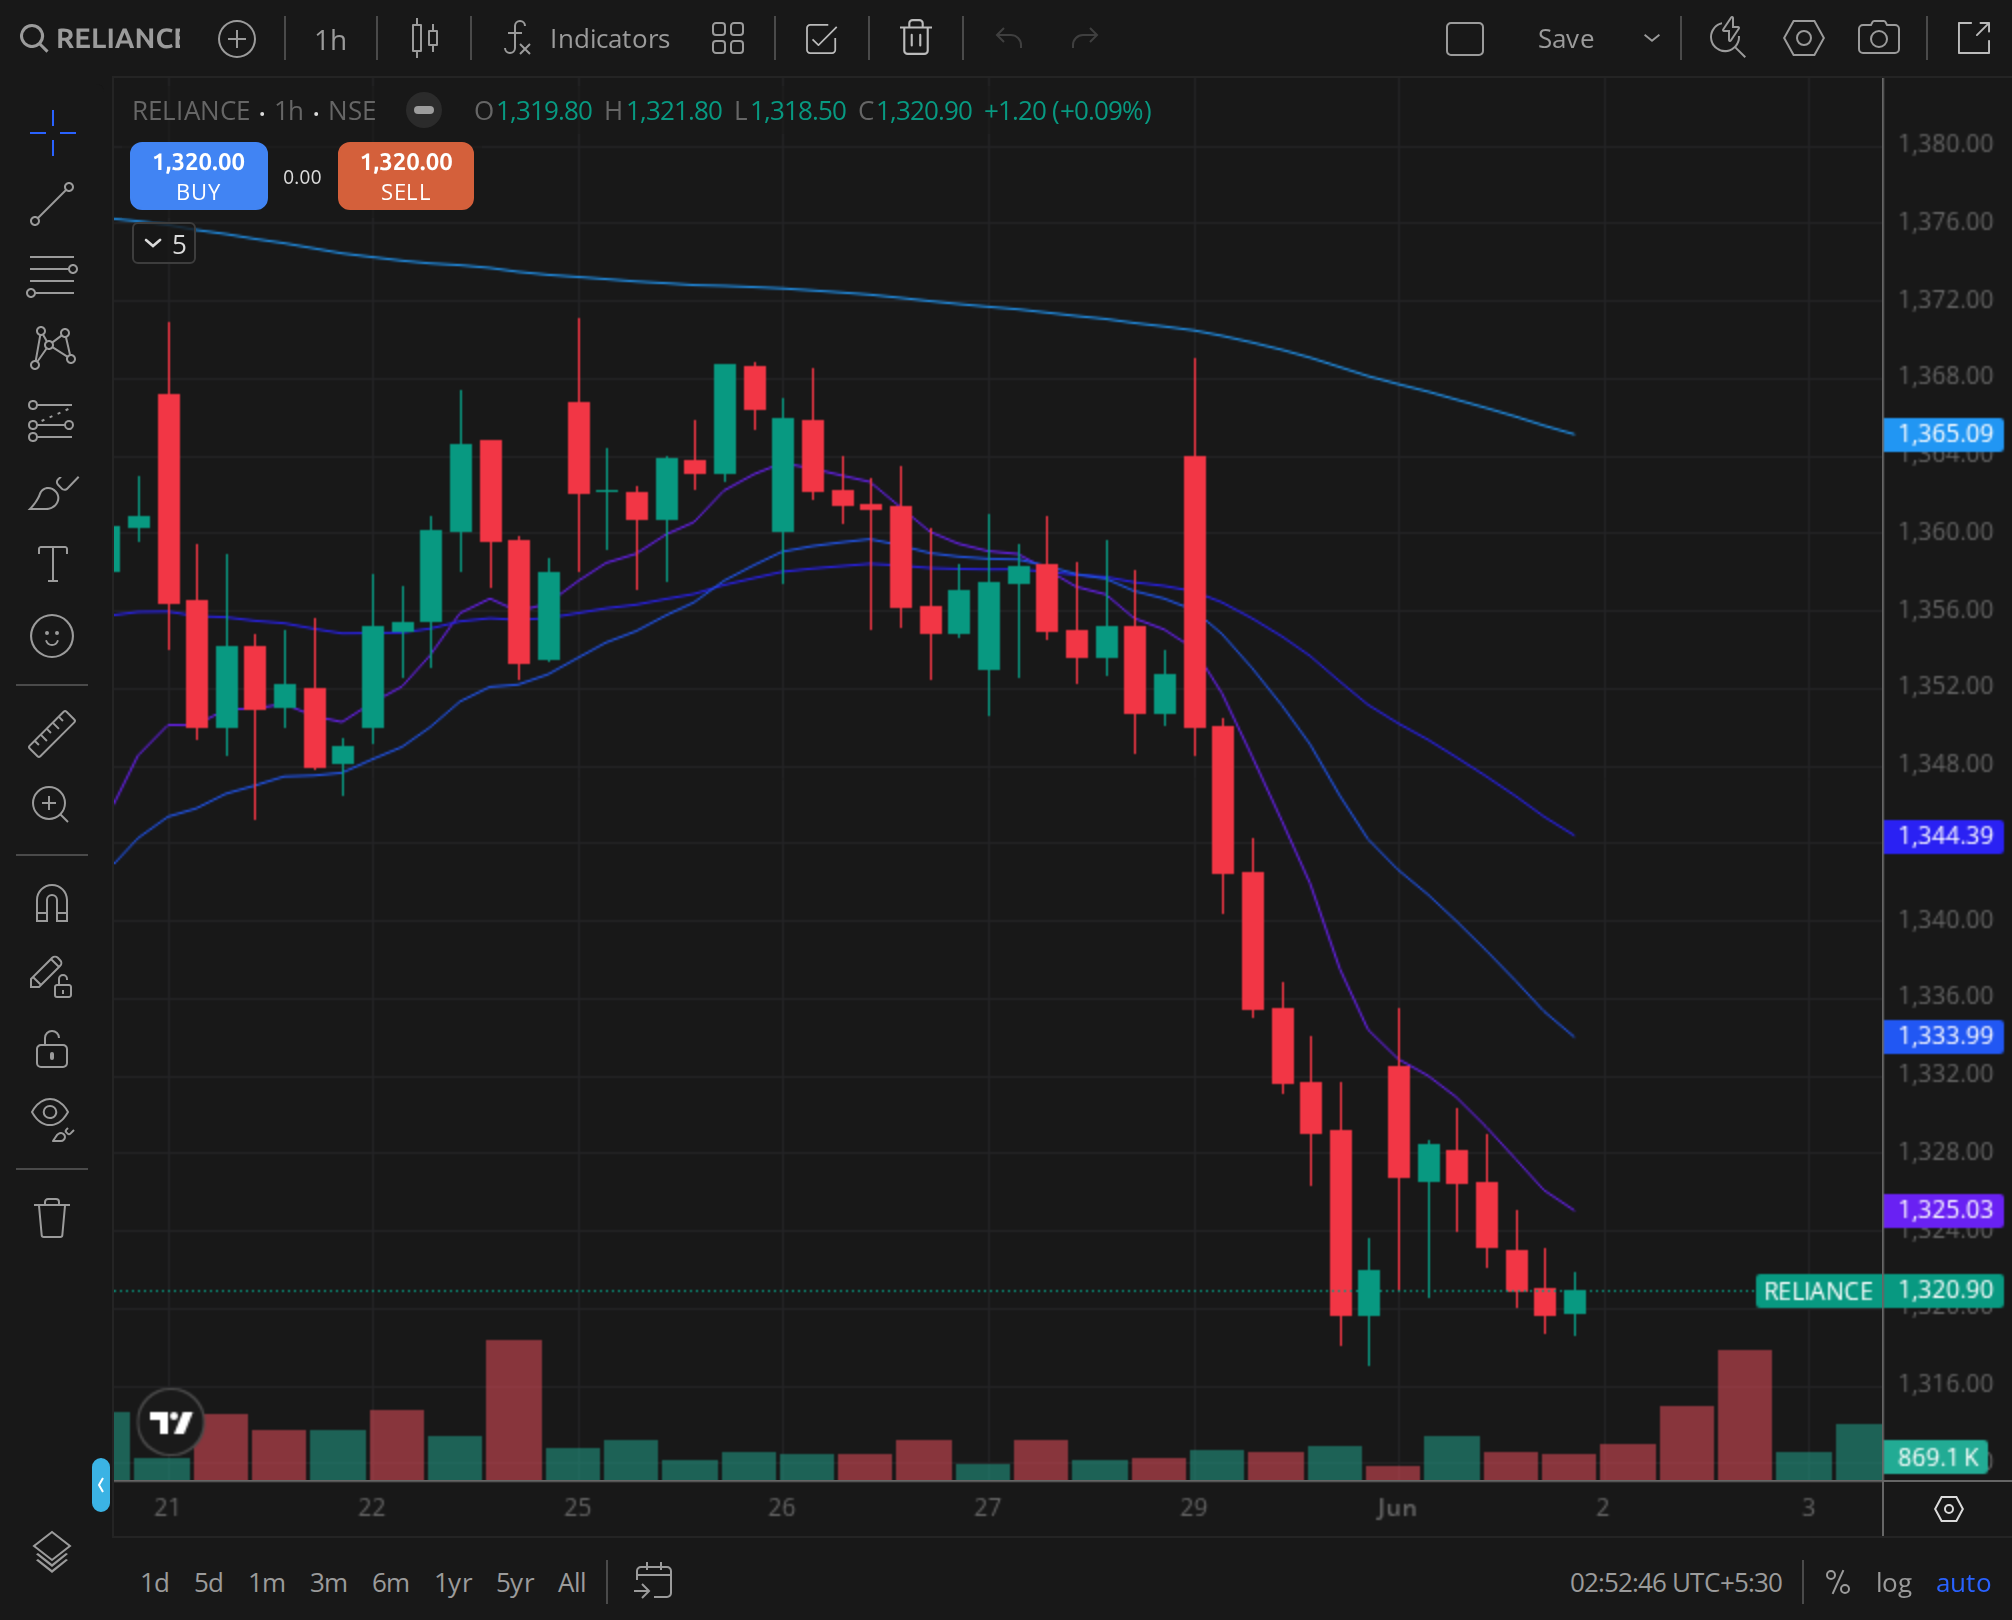Open the layout selector square icon
Image resolution: width=2012 pixels, height=1620 pixels.
coord(1465,39)
